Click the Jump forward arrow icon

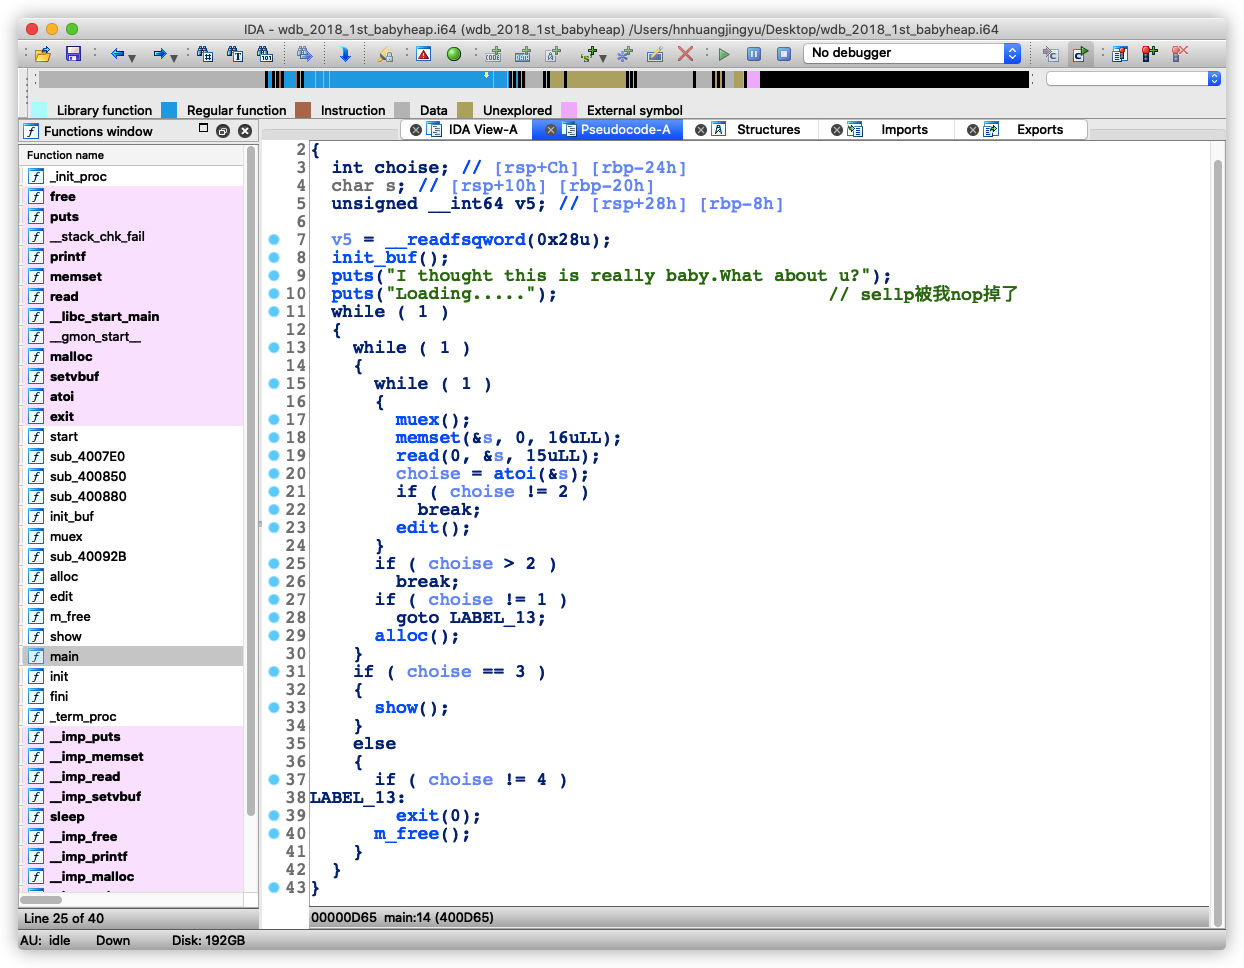pyautogui.click(x=159, y=54)
